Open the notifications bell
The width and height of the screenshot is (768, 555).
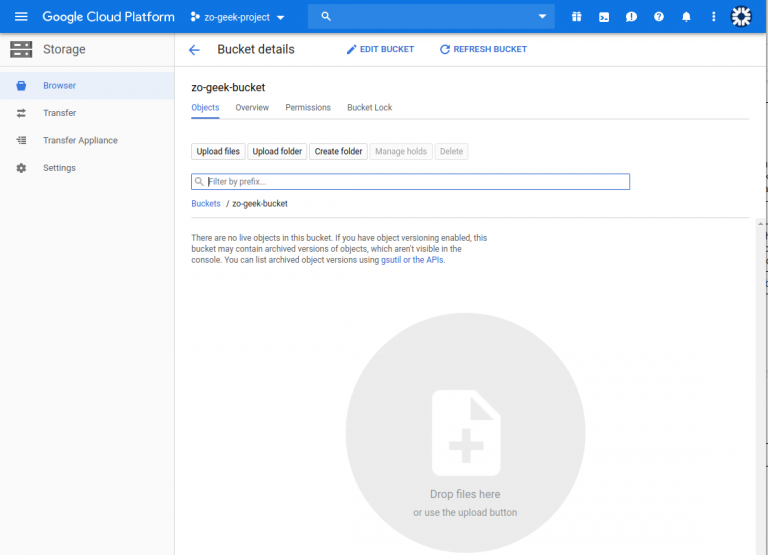click(x=686, y=17)
